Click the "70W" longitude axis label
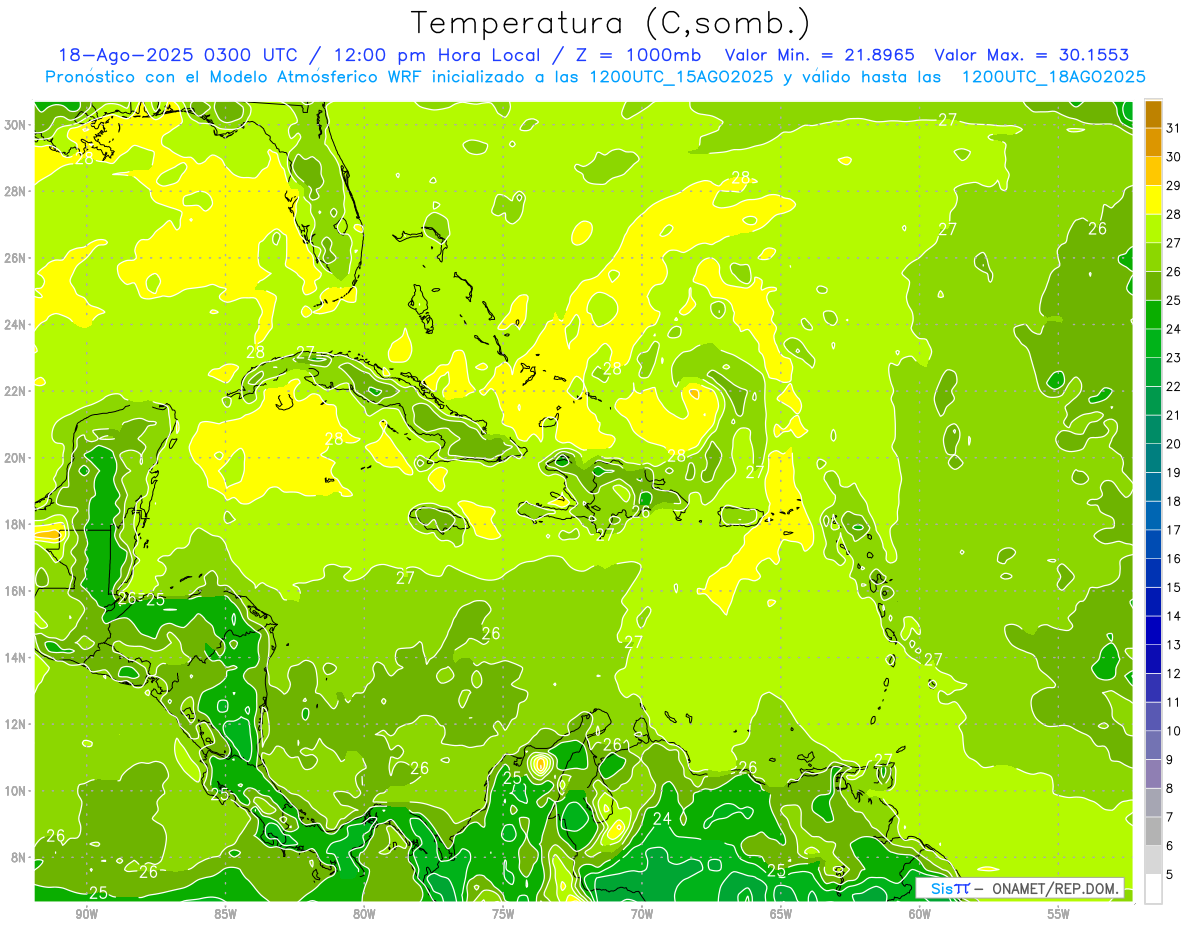This screenshot has height=927, width=1200. tap(642, 913)
